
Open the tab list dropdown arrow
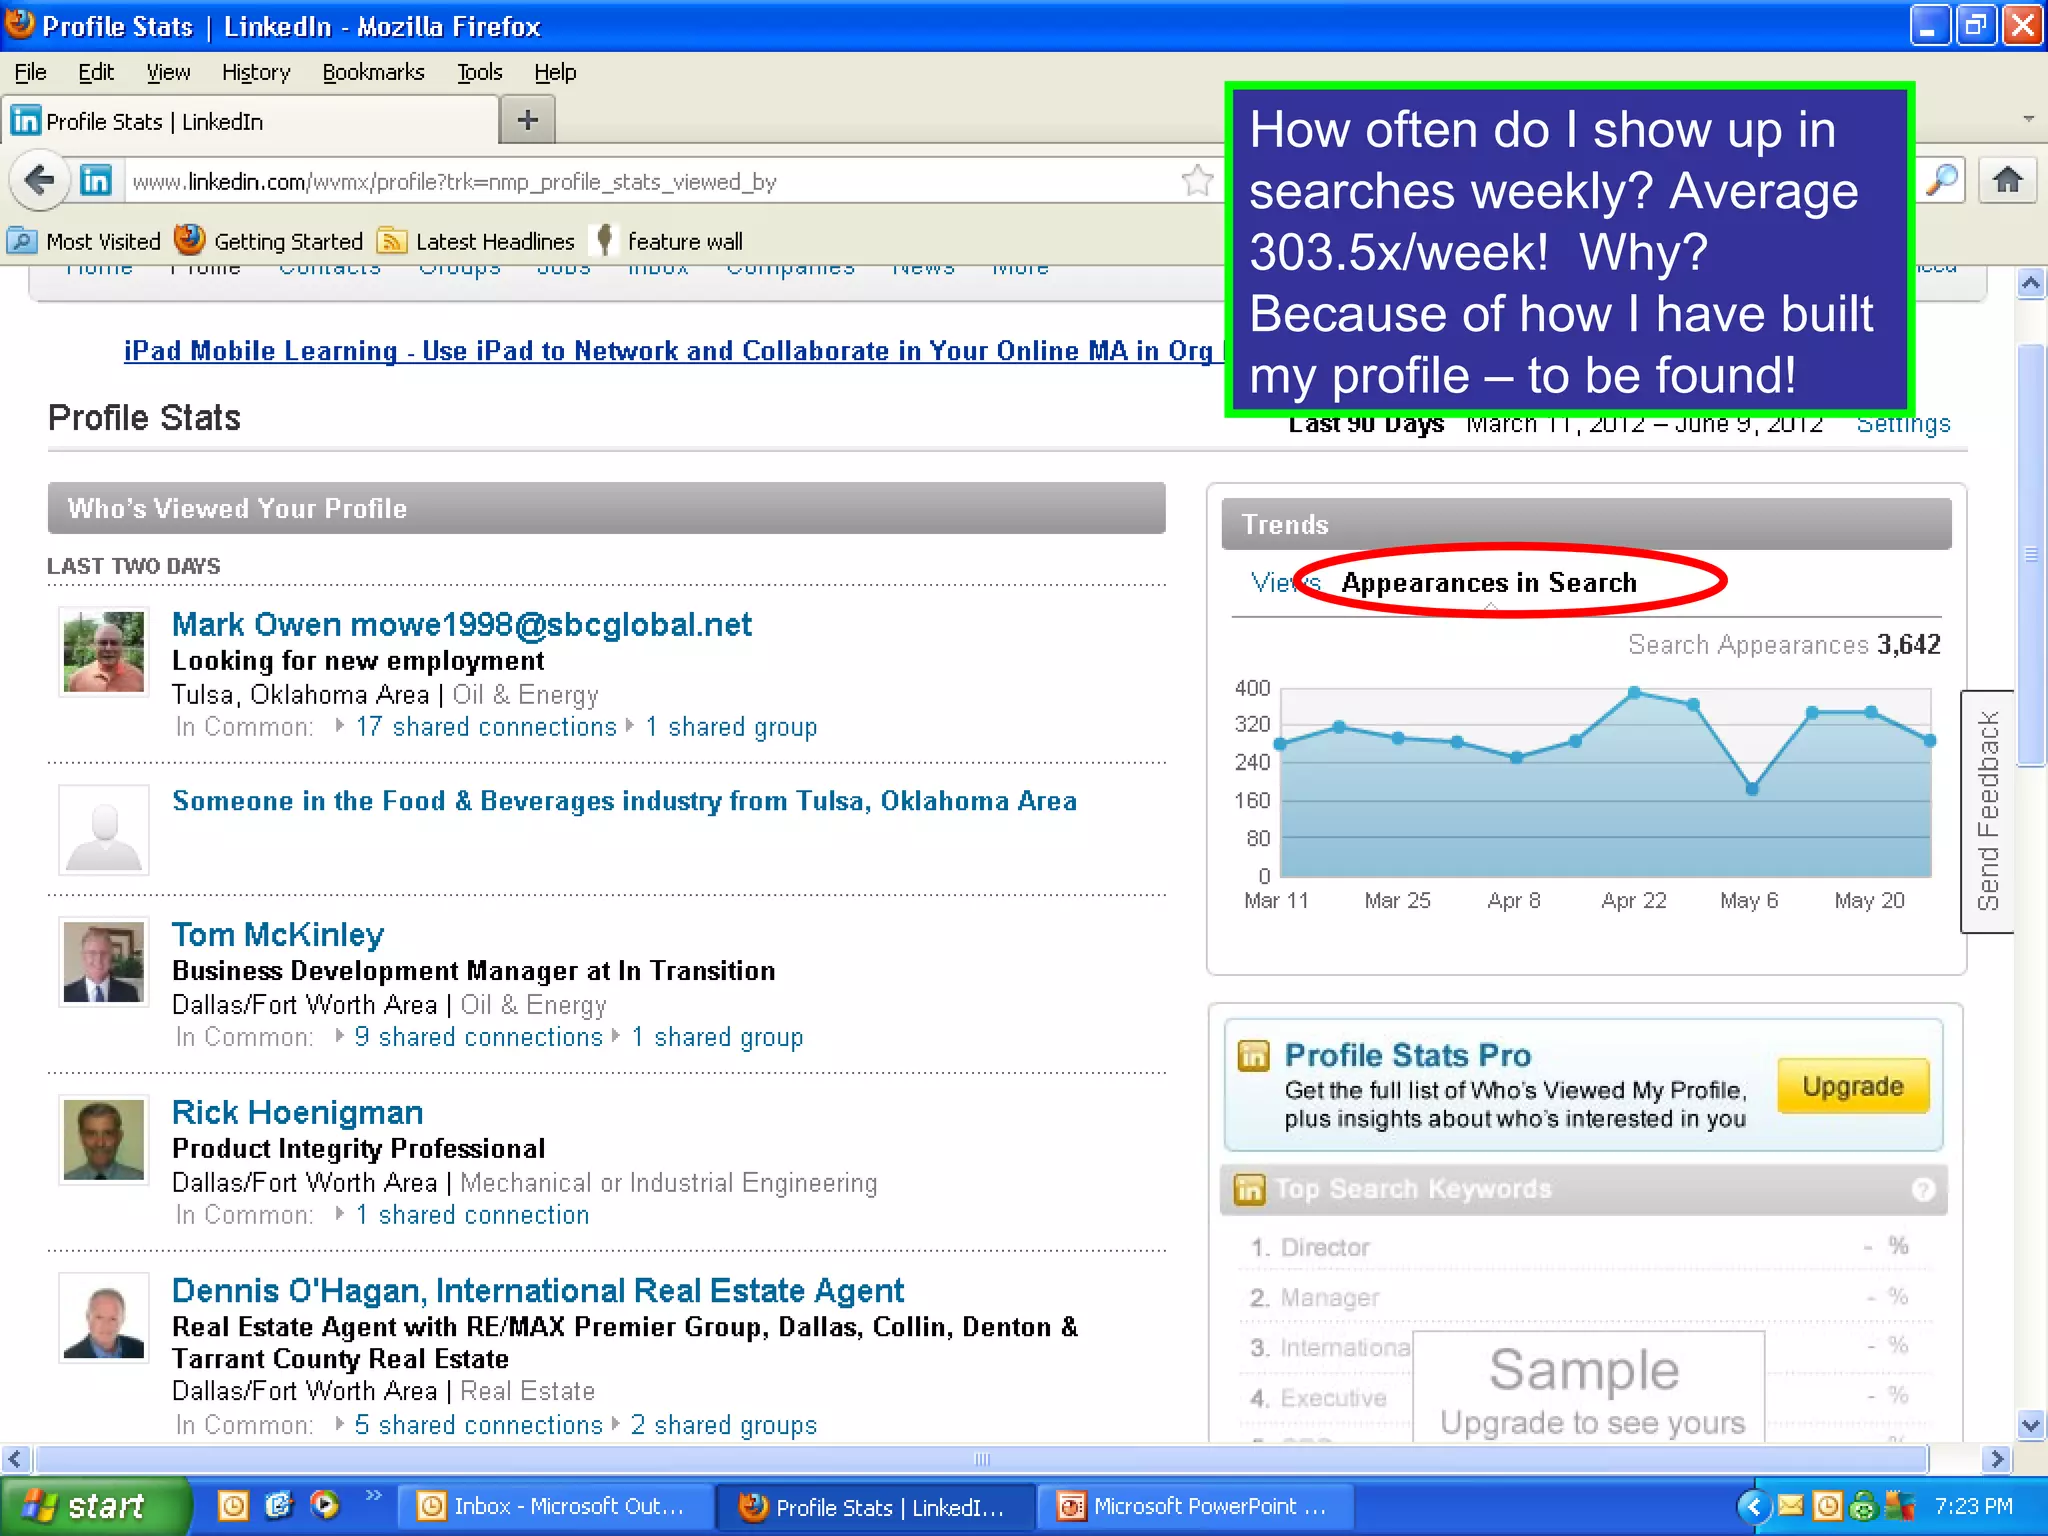pyautogui.click(x=2028, y=119)
